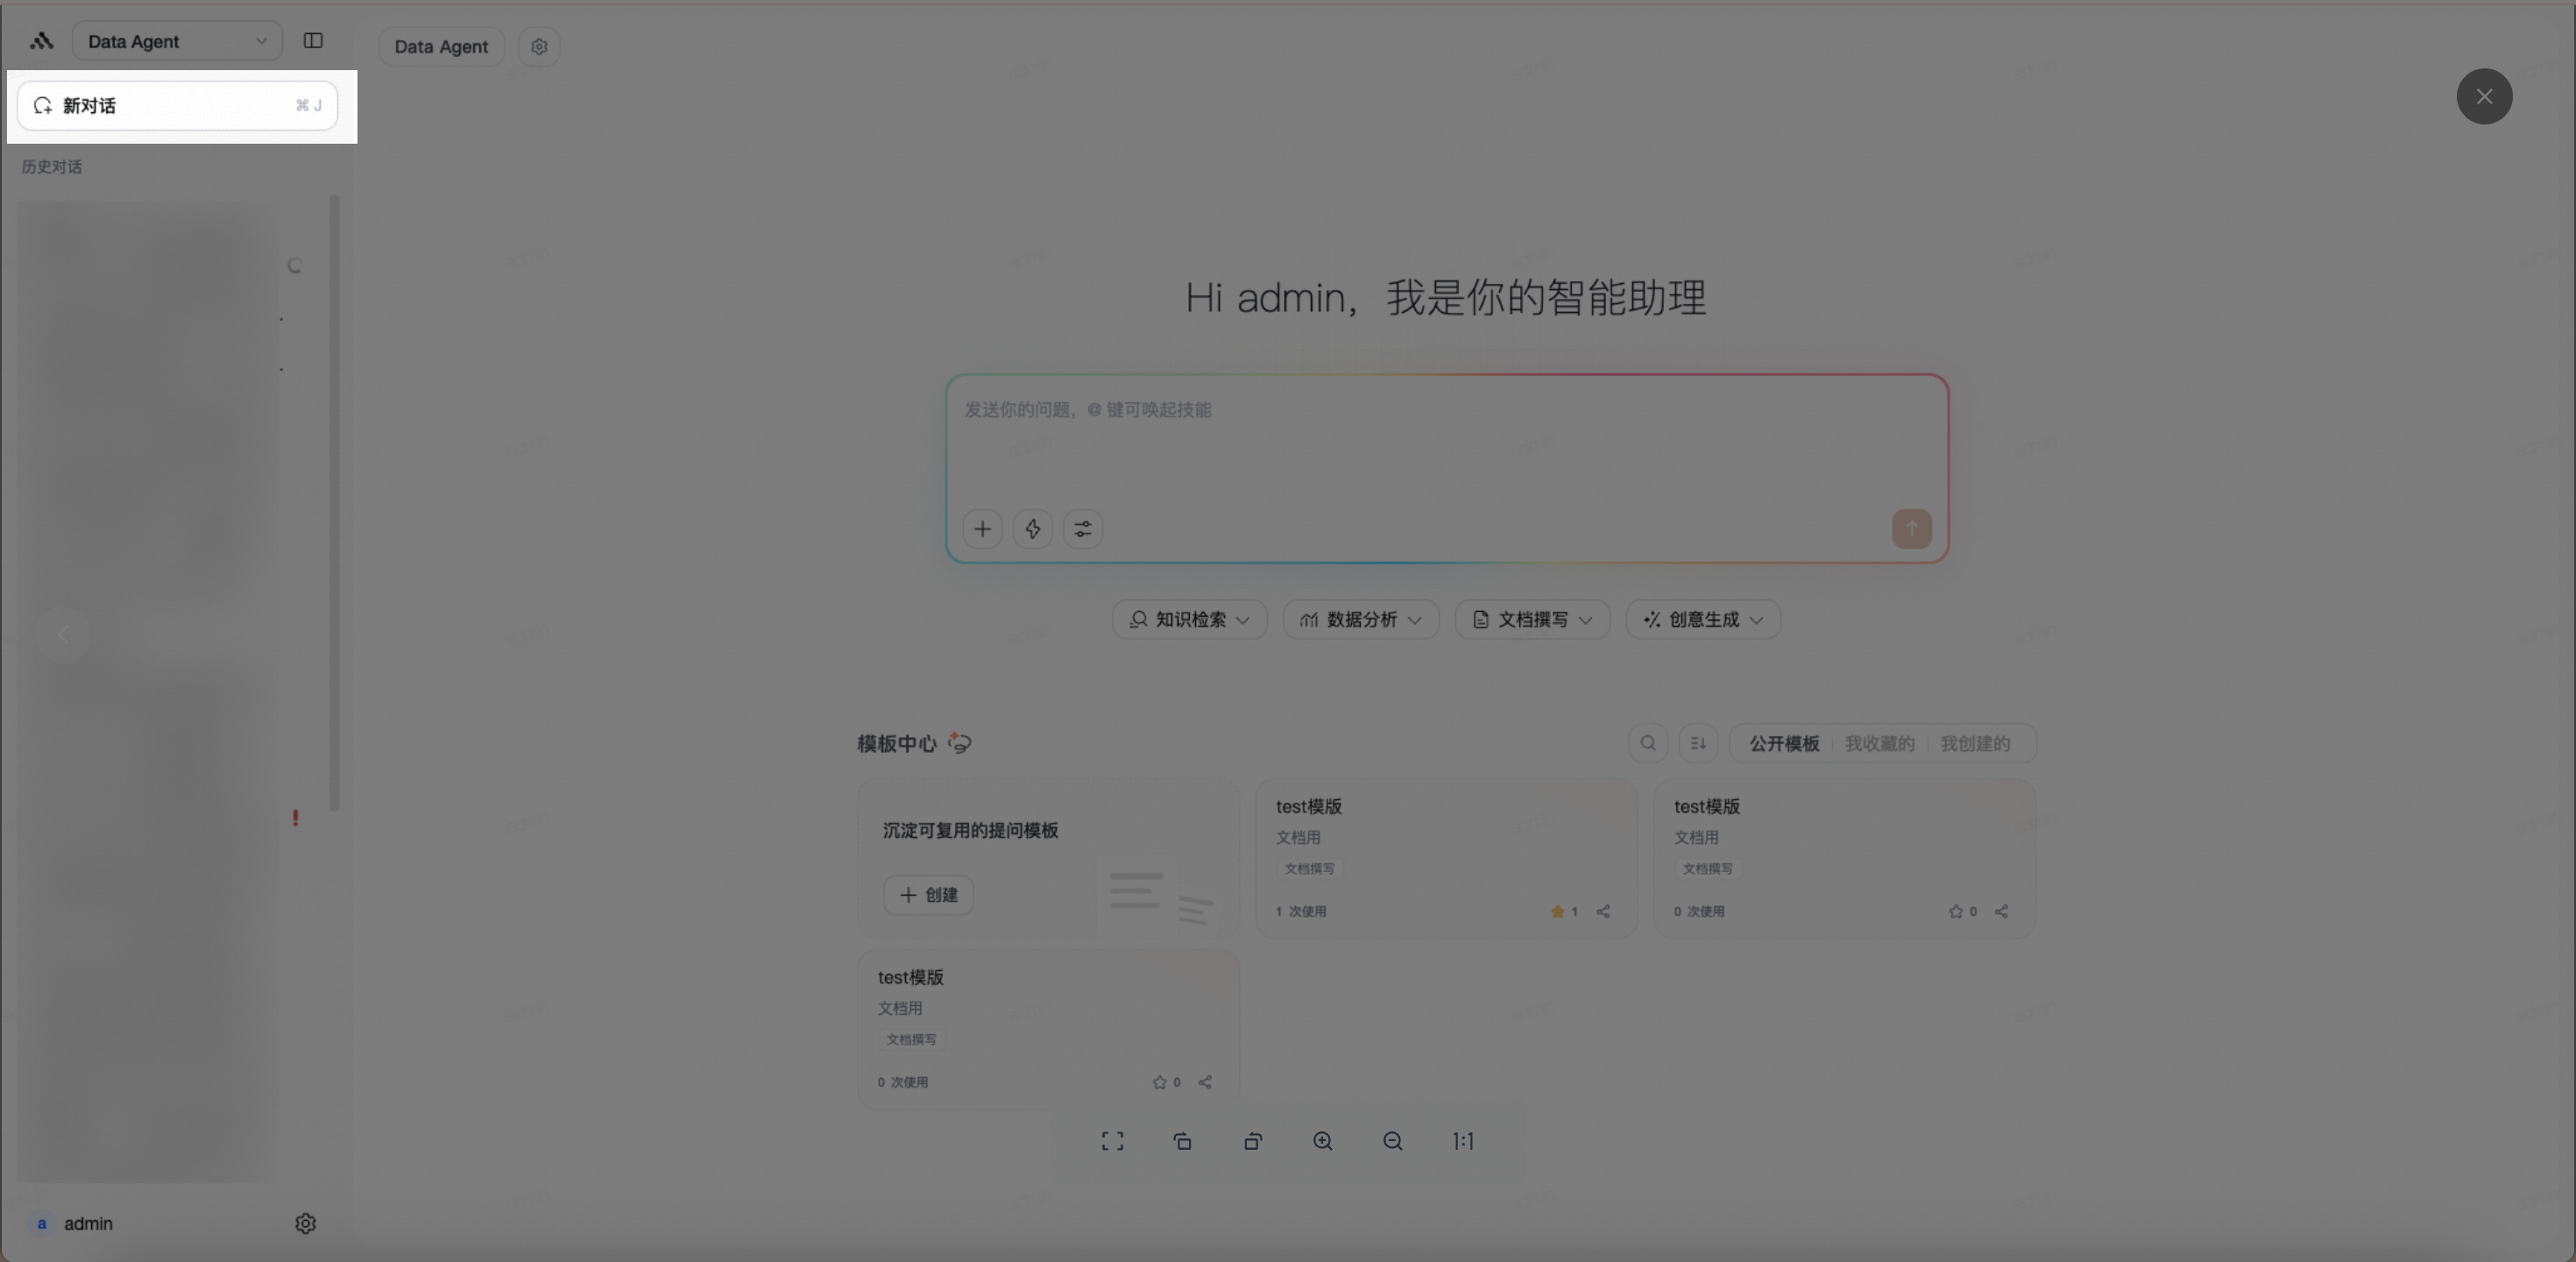Zoom in using the magnifier plus icon
This screenshot has width=2576, height=1262.
(x=1322, y=1141)
